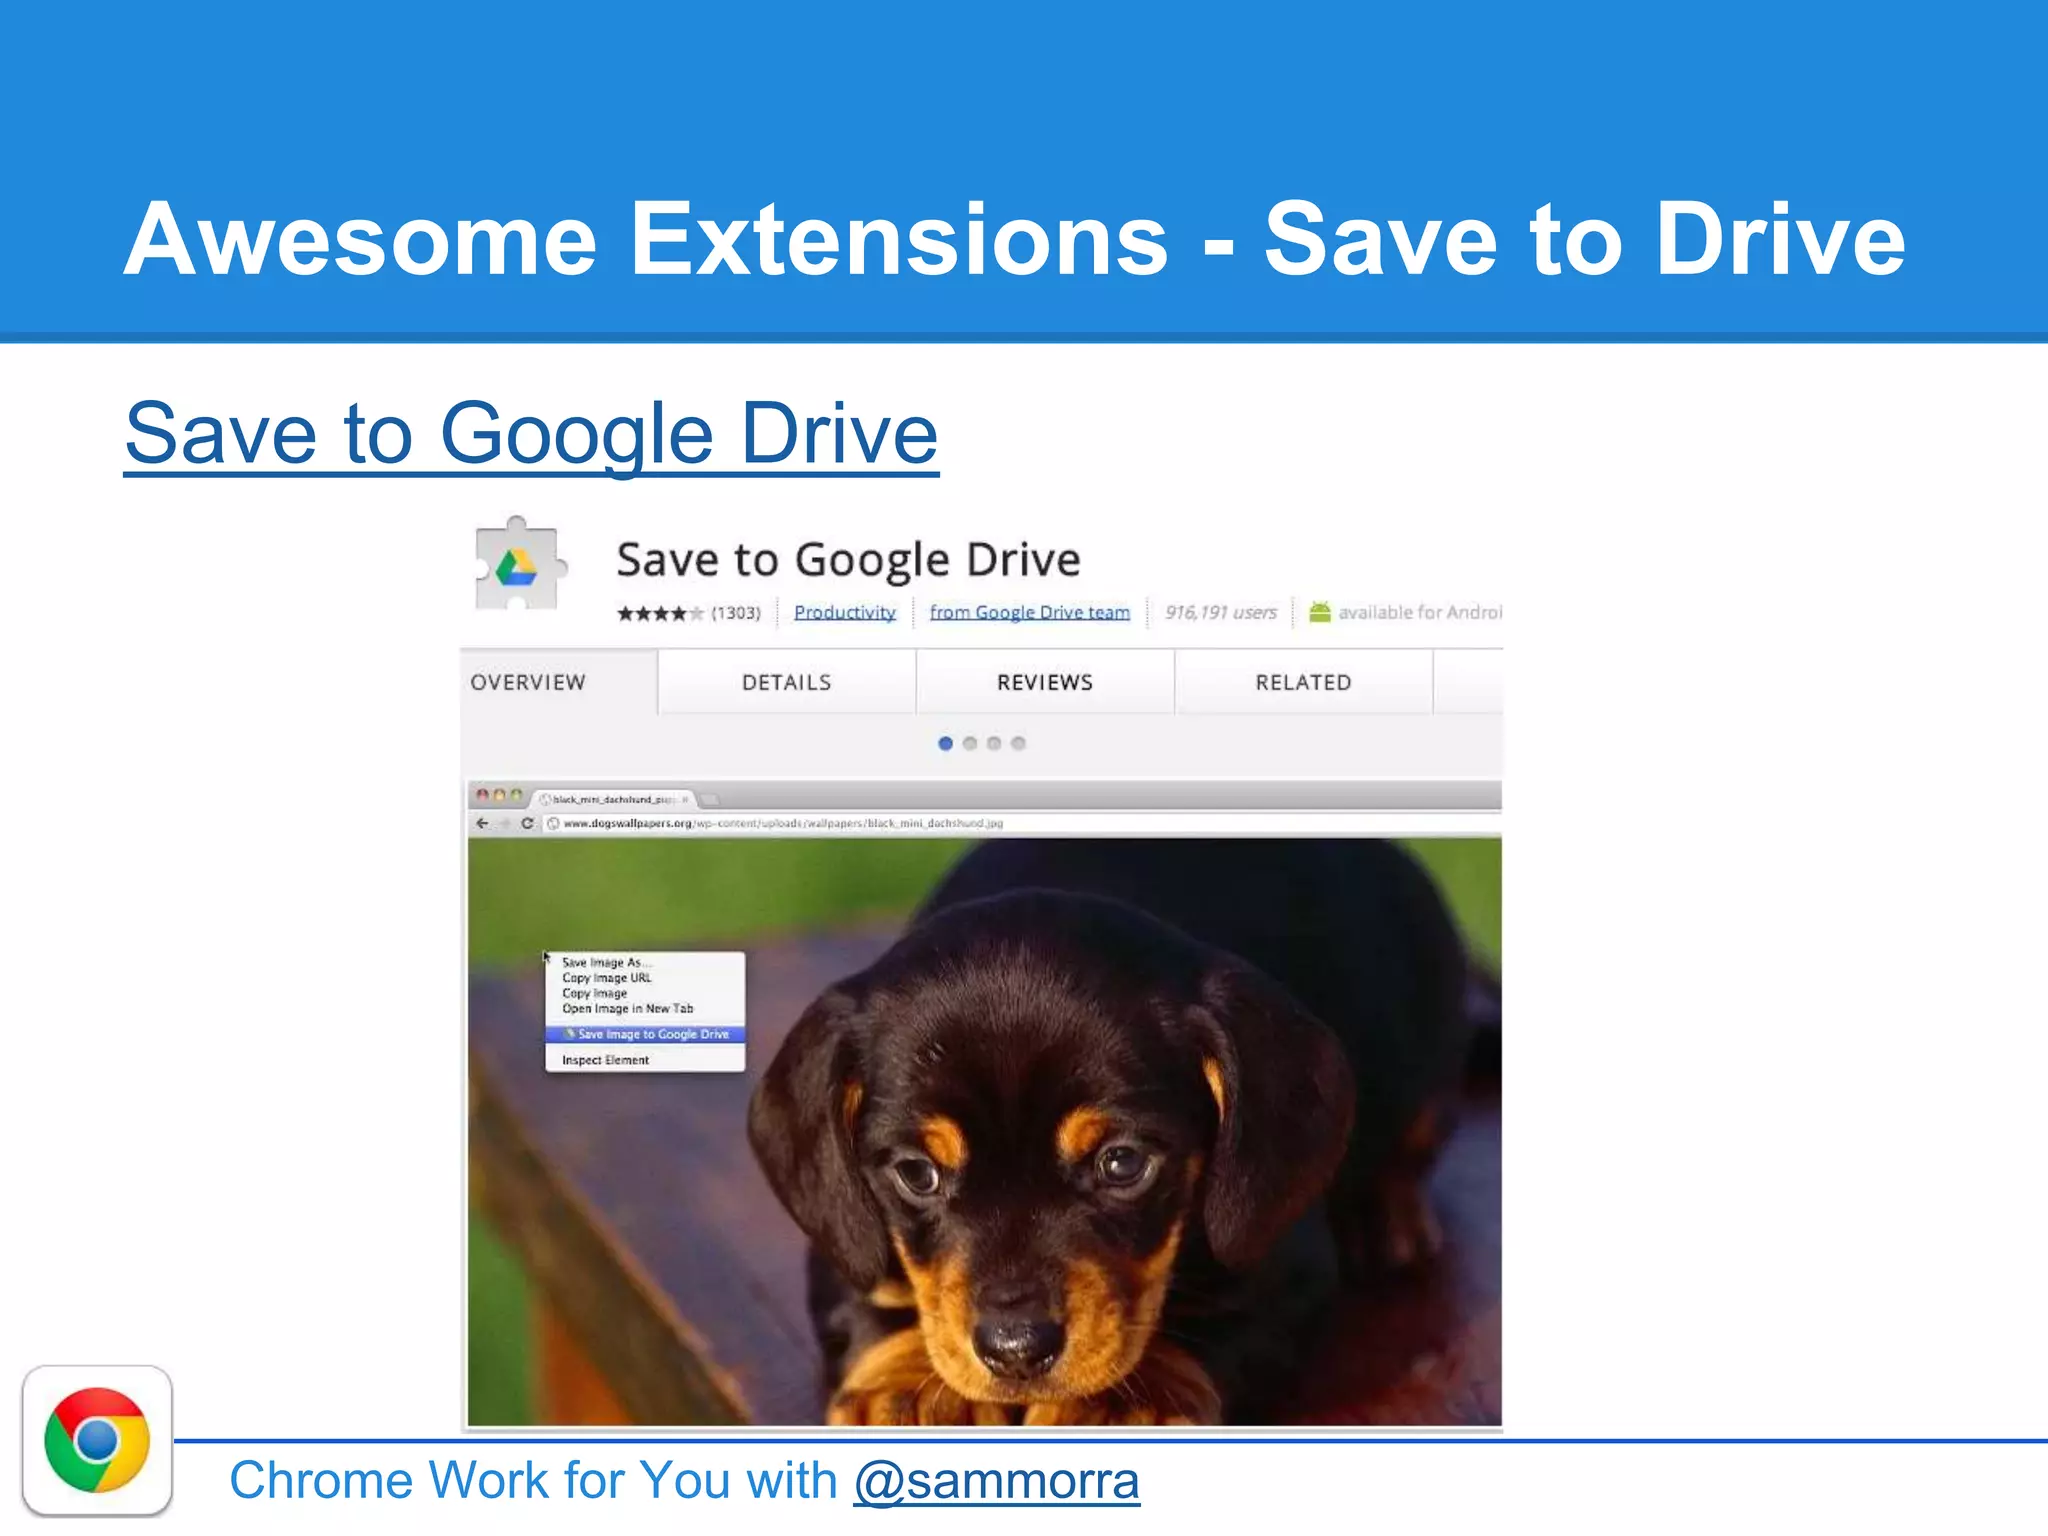Click the Save to Google Drive extension title
The width and height of the screenshot is (2048, 1536).
848,560
